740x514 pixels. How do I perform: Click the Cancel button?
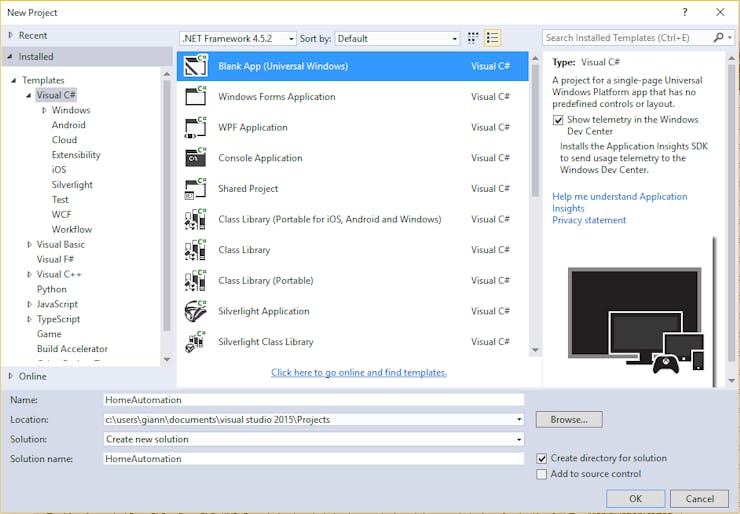[x=699, y=498]
